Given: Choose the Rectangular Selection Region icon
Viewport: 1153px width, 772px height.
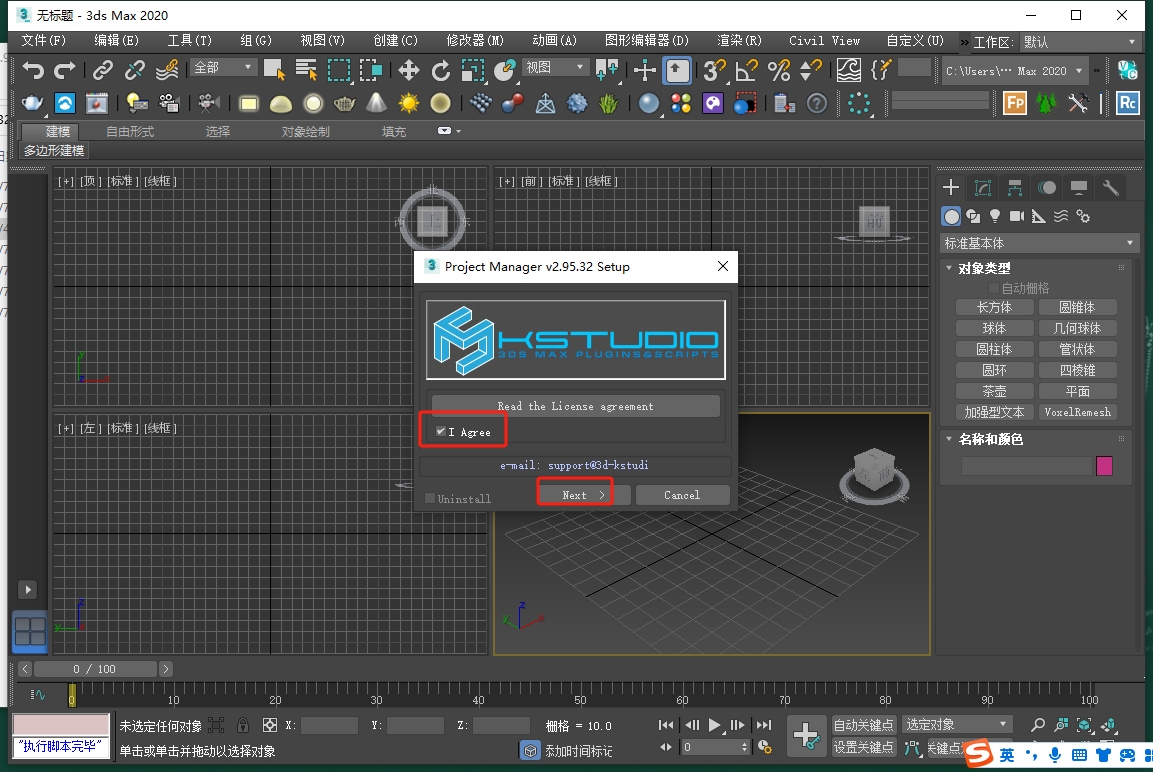Looking at the screenshot, I should point(338,71).
